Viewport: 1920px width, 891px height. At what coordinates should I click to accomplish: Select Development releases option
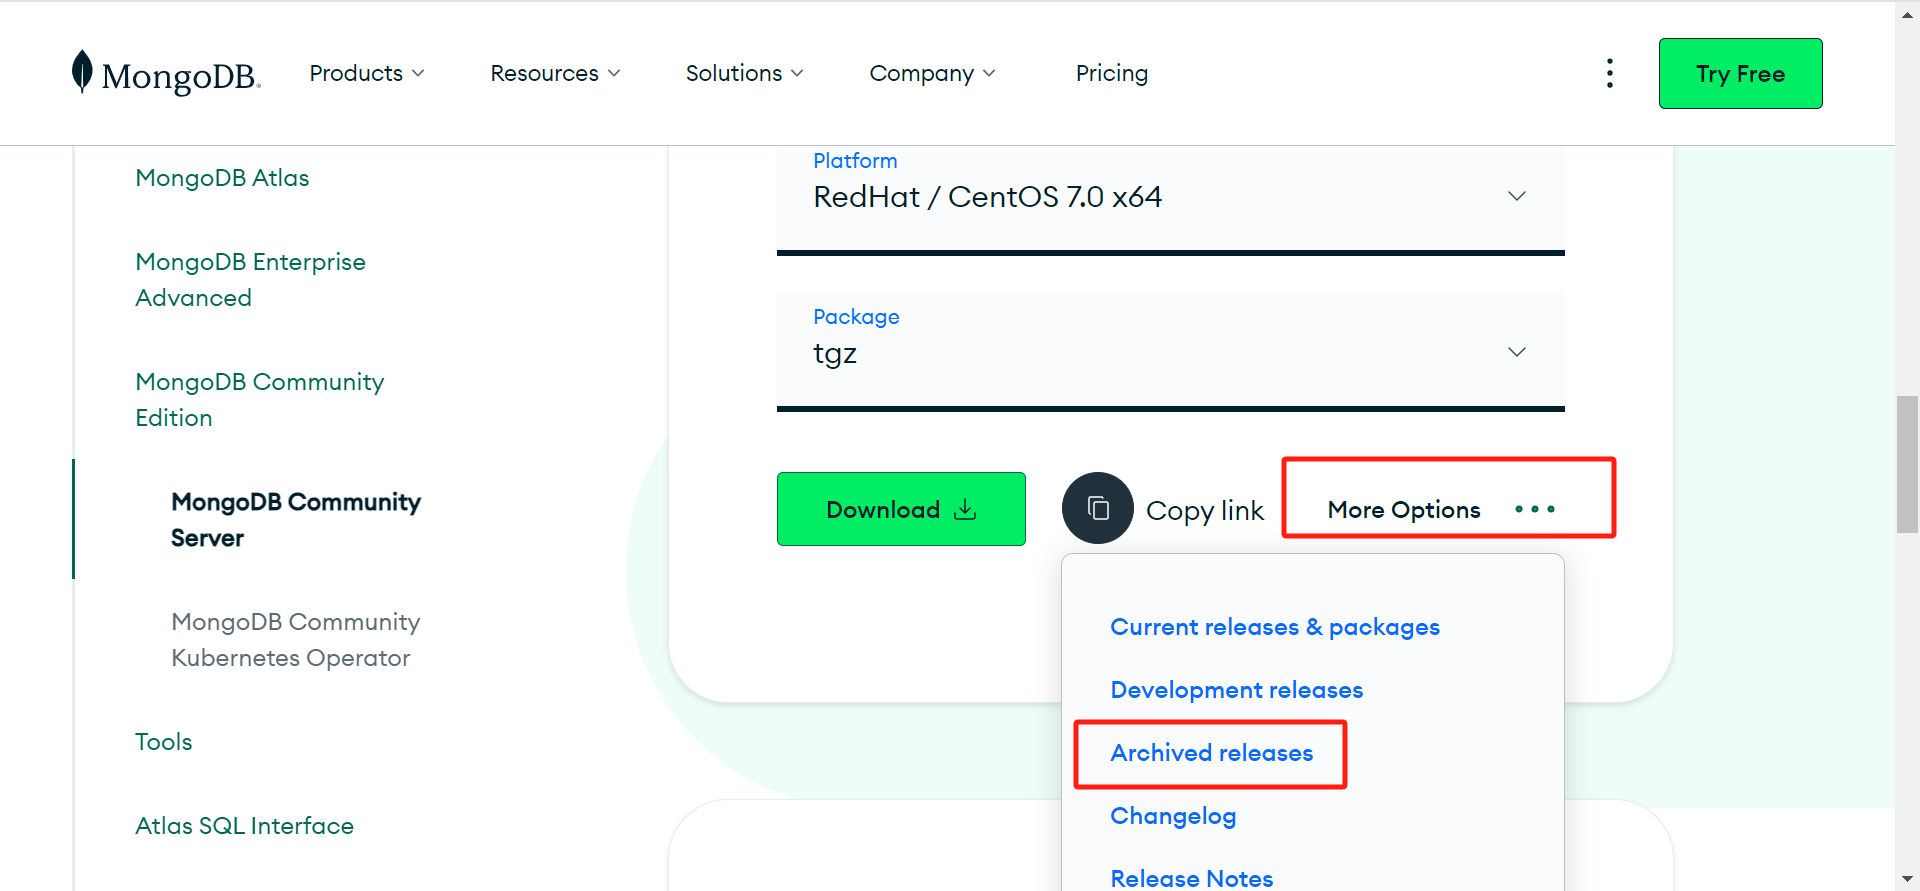click(x=1236, y=690)
